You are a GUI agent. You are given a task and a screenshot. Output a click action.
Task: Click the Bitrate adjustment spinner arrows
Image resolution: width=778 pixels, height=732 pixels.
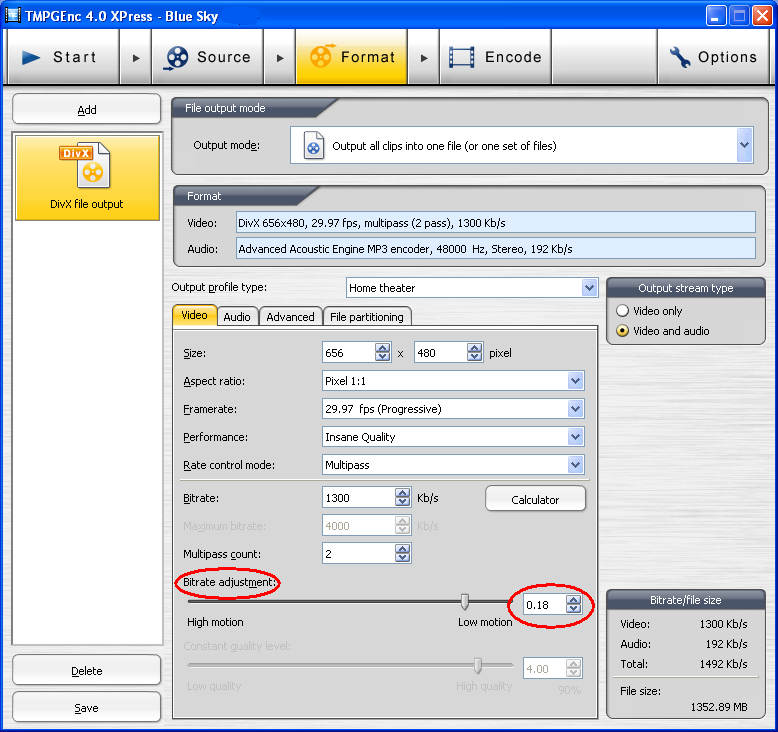click(574, 604)
